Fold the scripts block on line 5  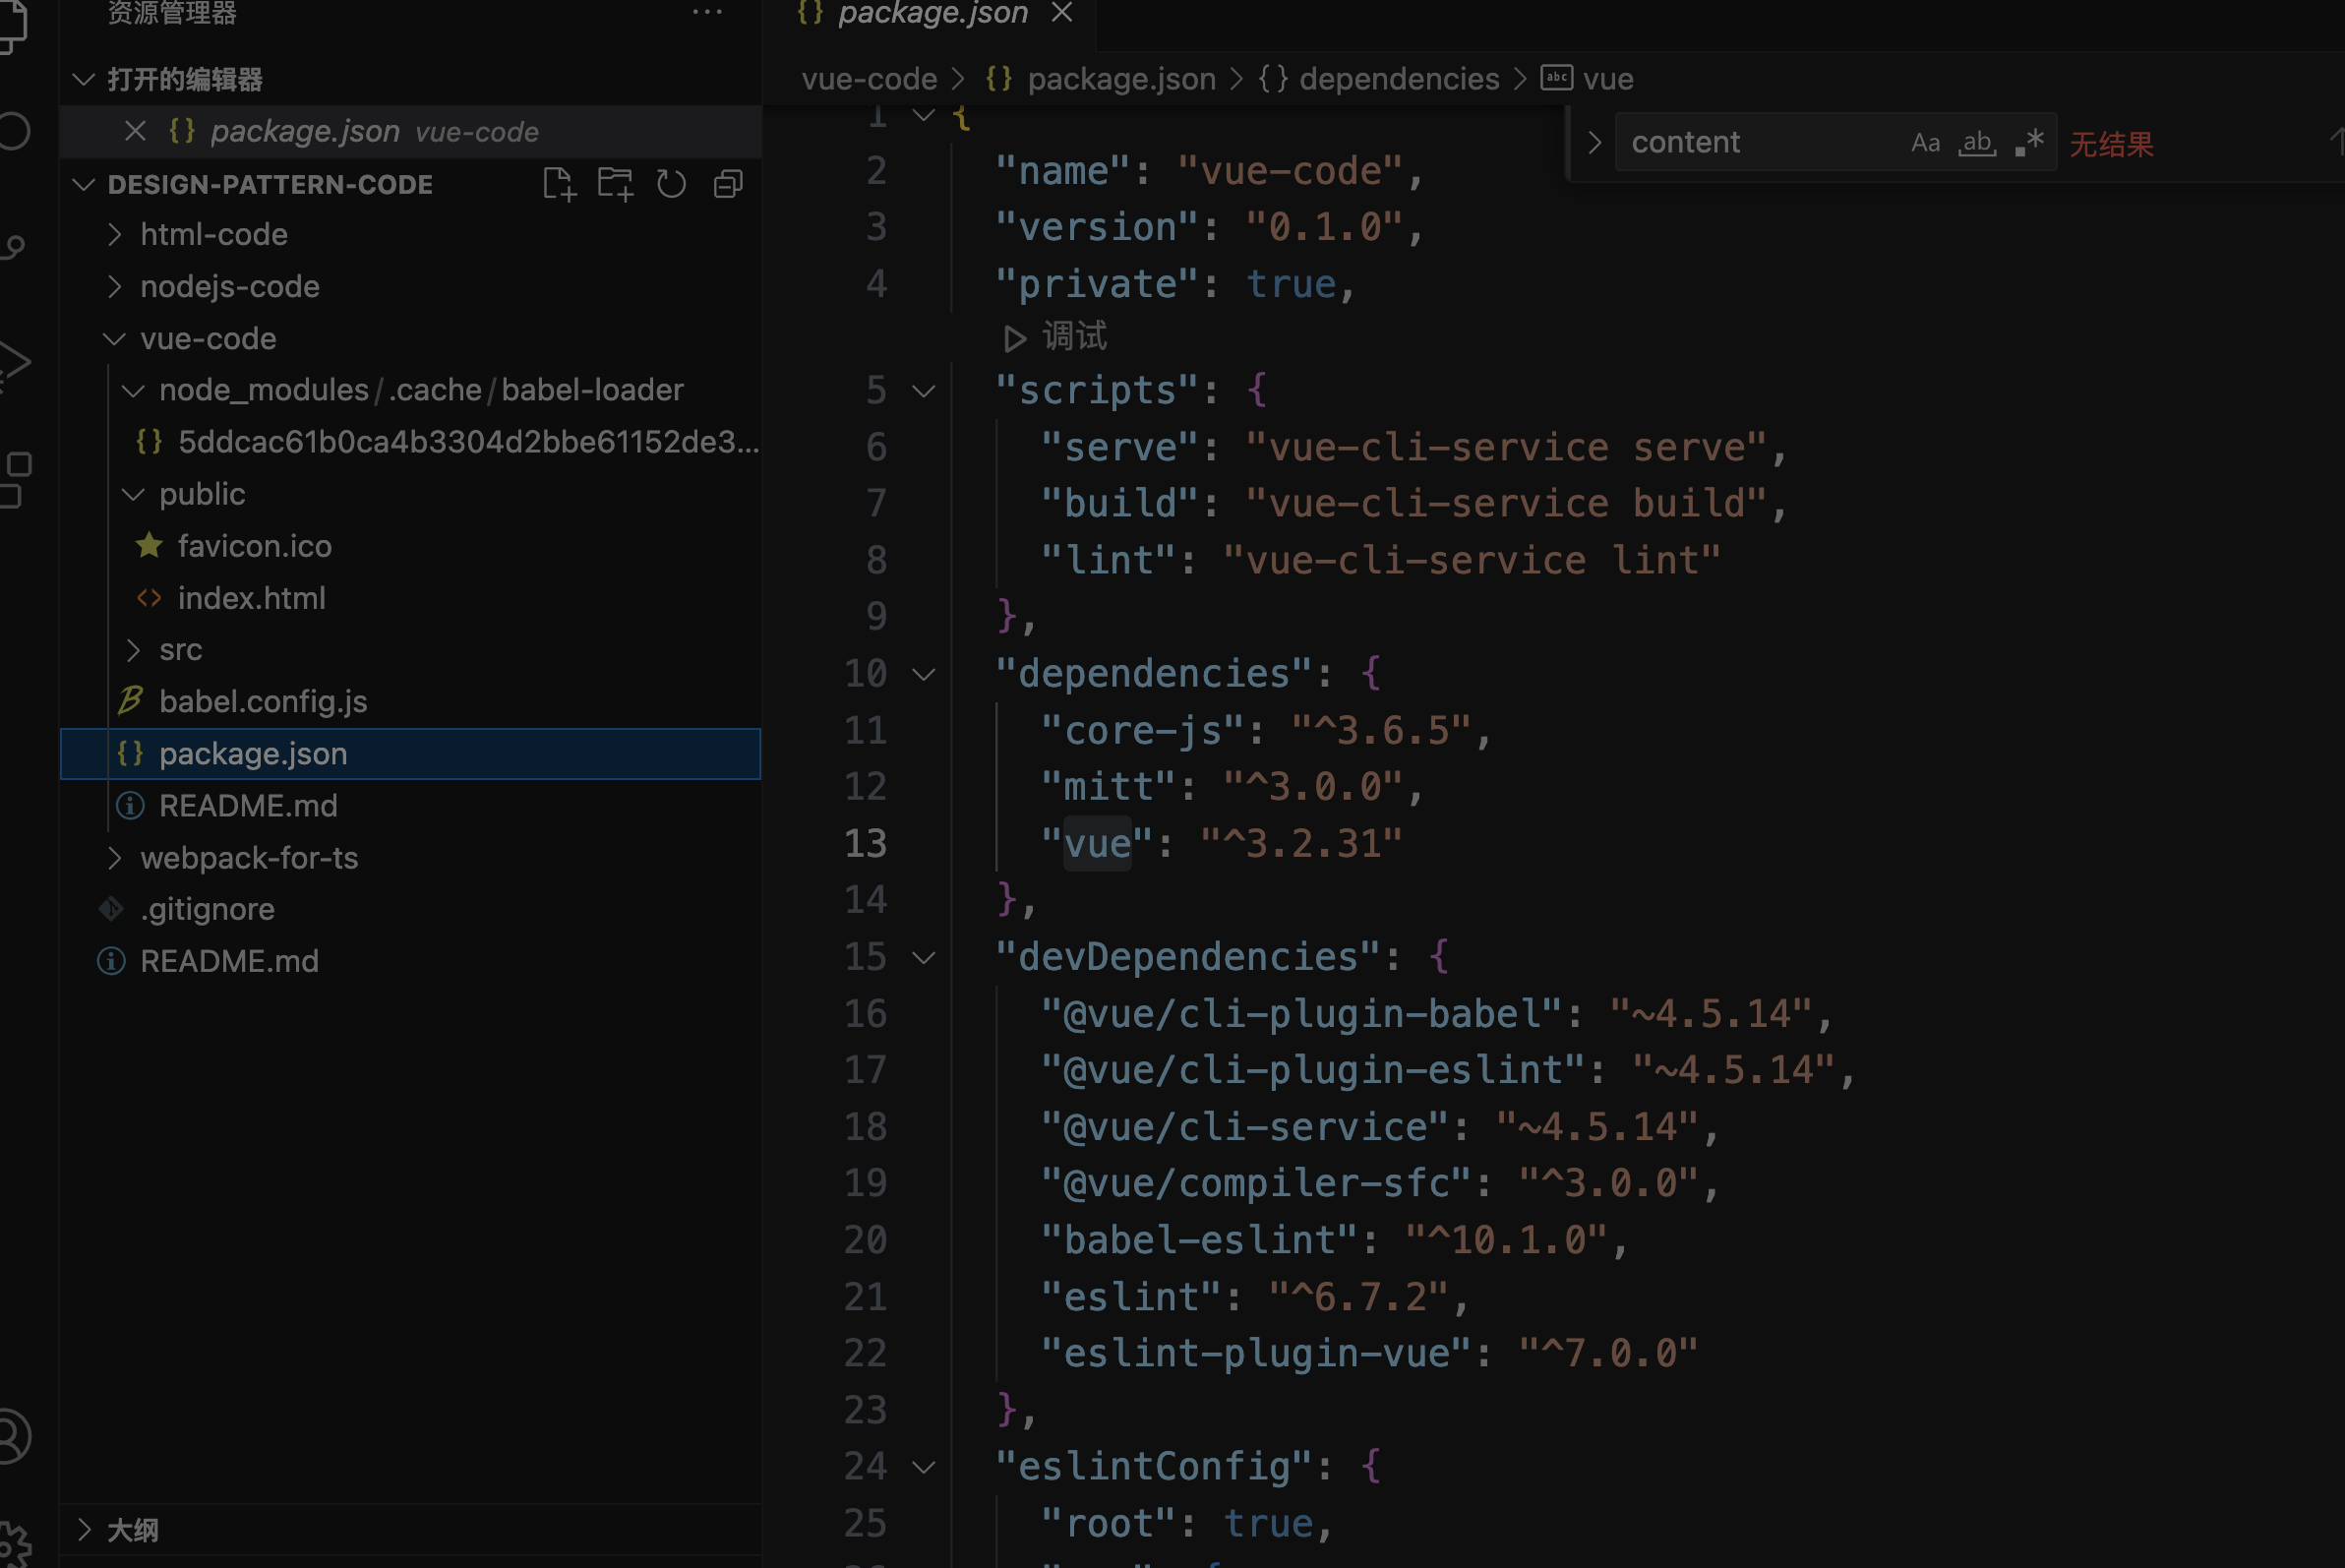pos(924,391)
